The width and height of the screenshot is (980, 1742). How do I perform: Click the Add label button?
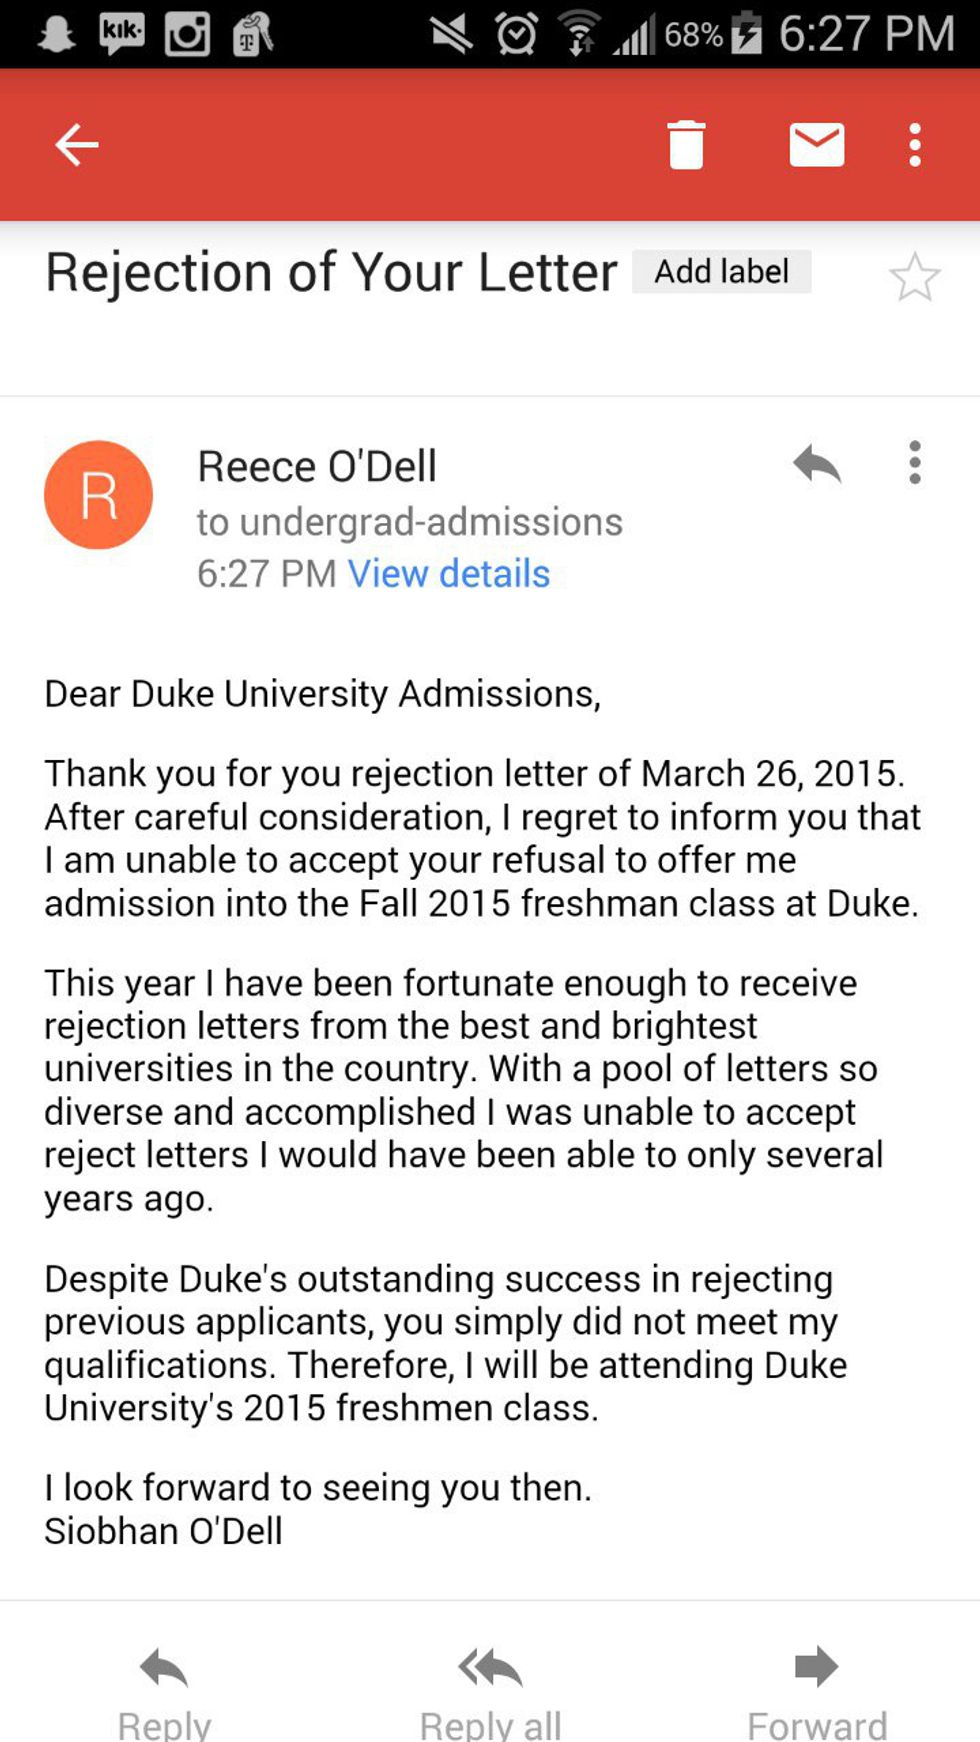721,272
